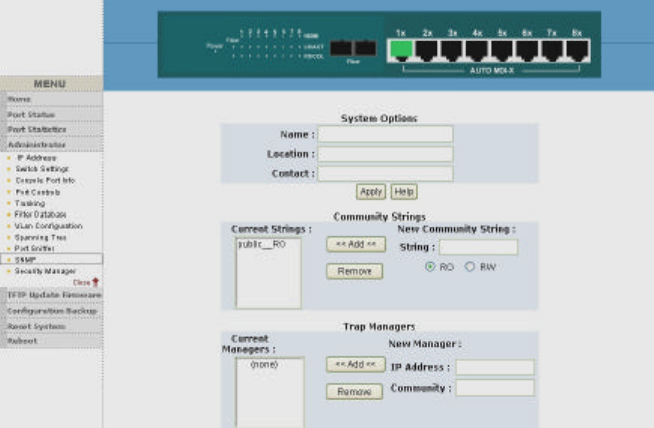The width and height of the screenshot is (654, 428).
Task: Open the Security Manager submenu item
Action: tap(46, 271)
